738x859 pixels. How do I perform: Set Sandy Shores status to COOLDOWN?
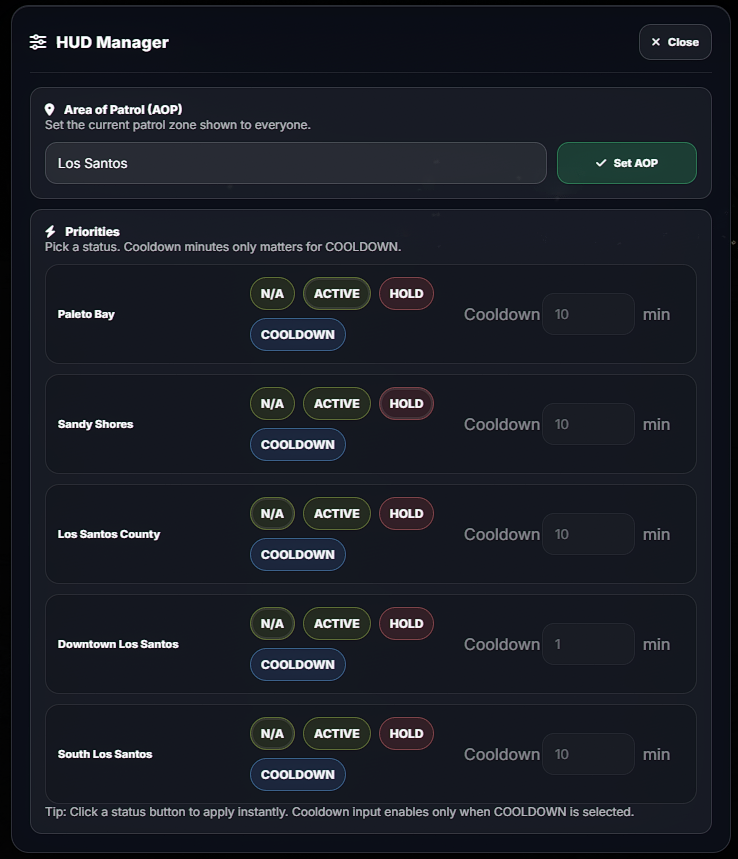pyautogui.click(x=298, y=445)
